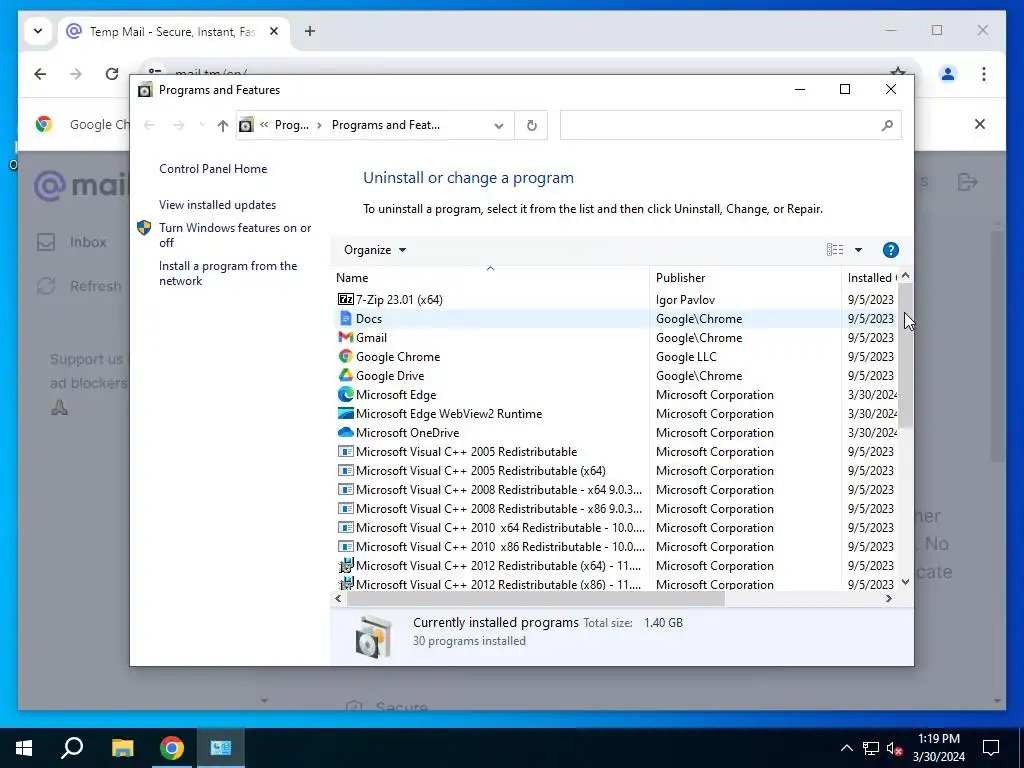
Task: Open the notification center icon
Action: coord(991,748)
